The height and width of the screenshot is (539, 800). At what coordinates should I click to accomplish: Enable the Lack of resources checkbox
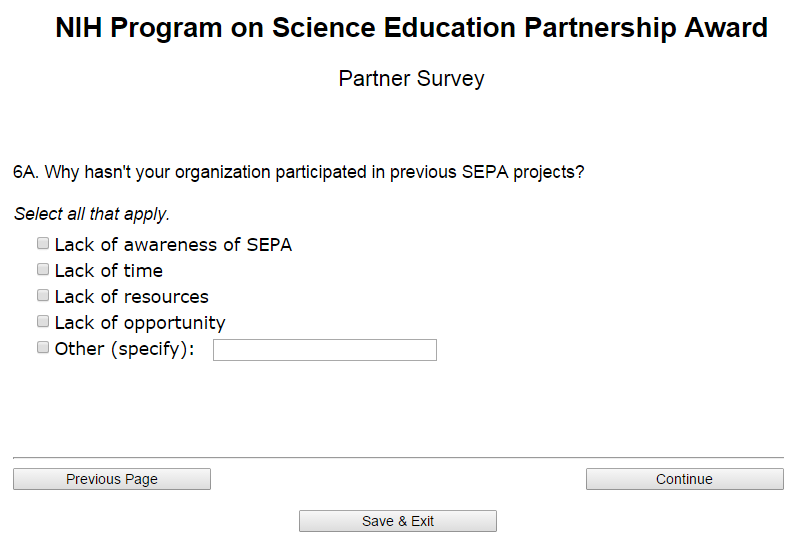point(43,295)
